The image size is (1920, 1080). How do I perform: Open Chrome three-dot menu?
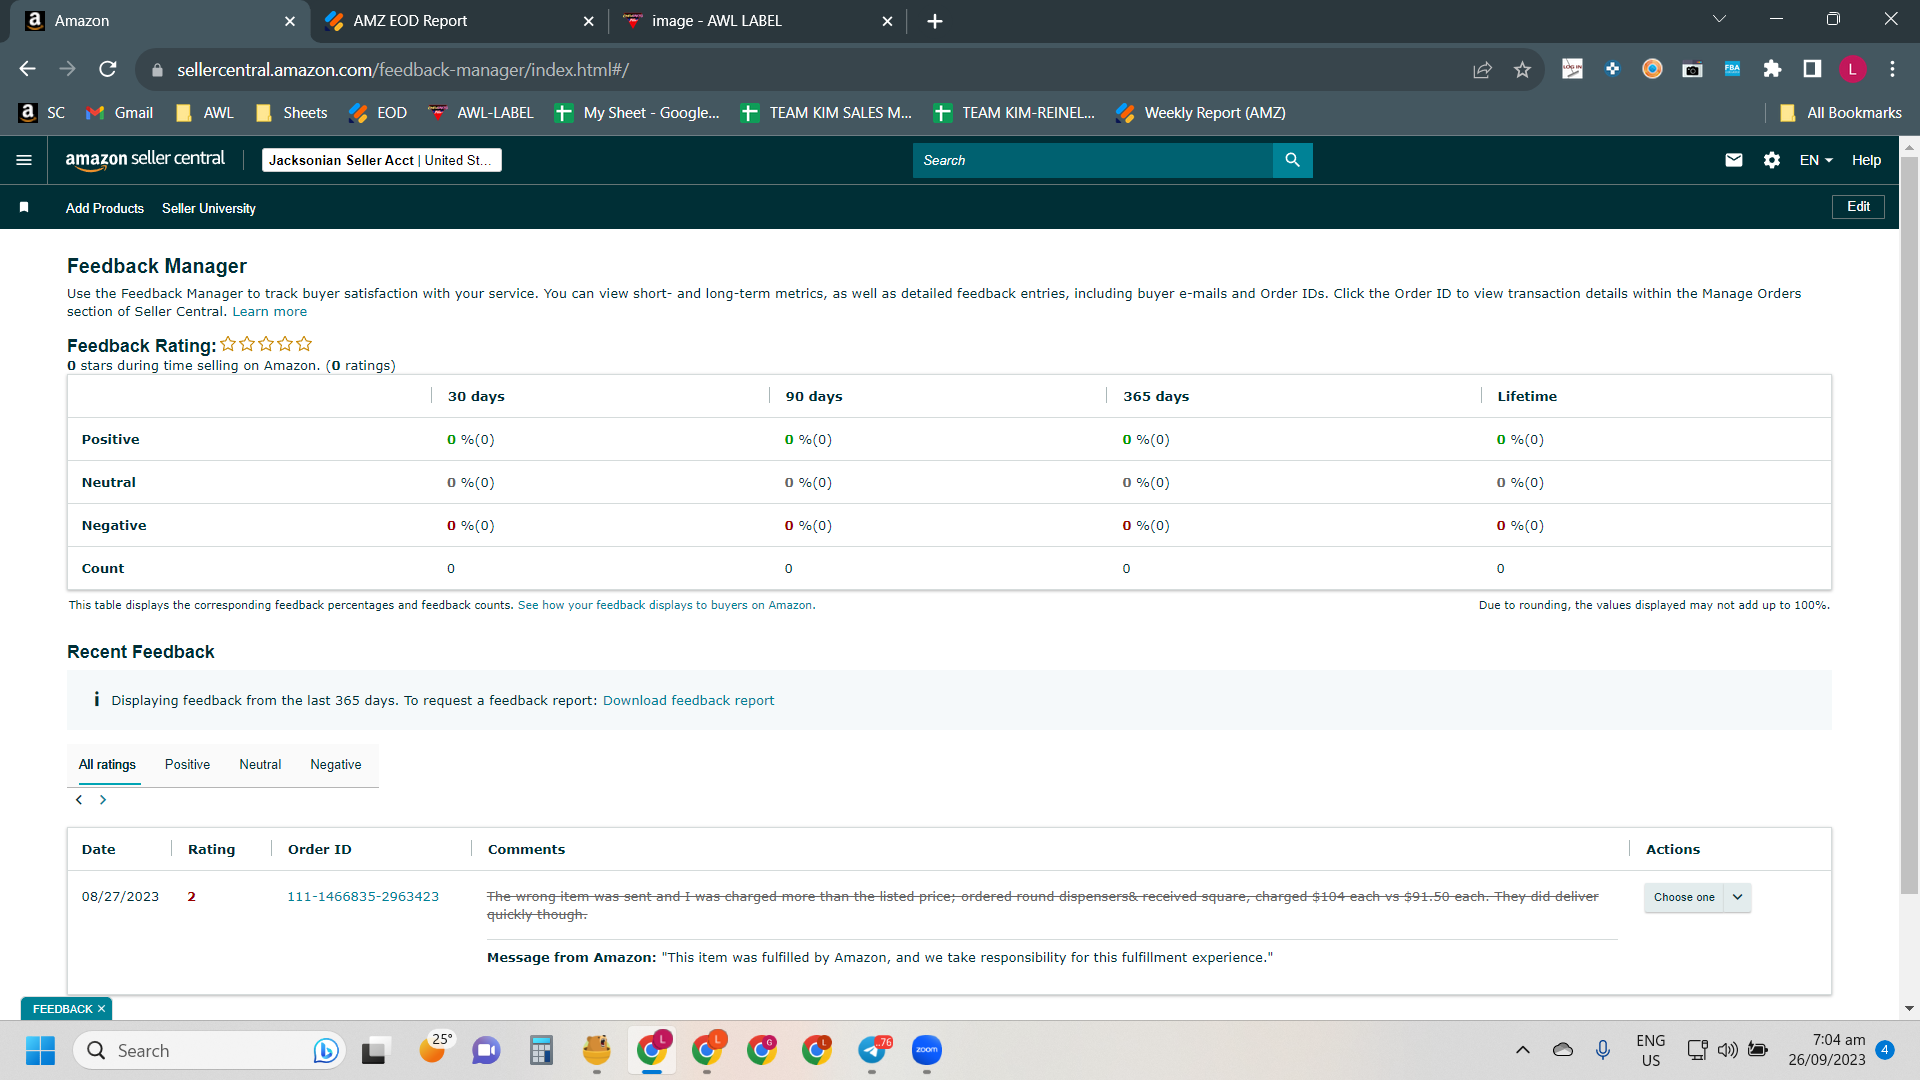(x=1892, y=69)
